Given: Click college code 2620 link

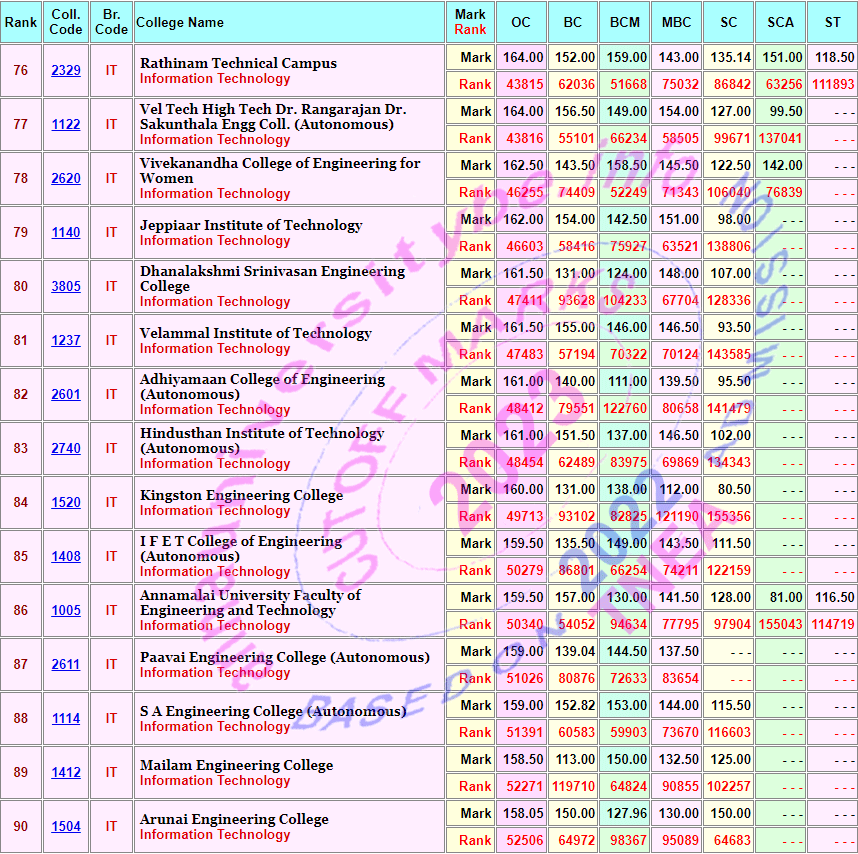Looking at the screenshot, I should tap(66, 178).
